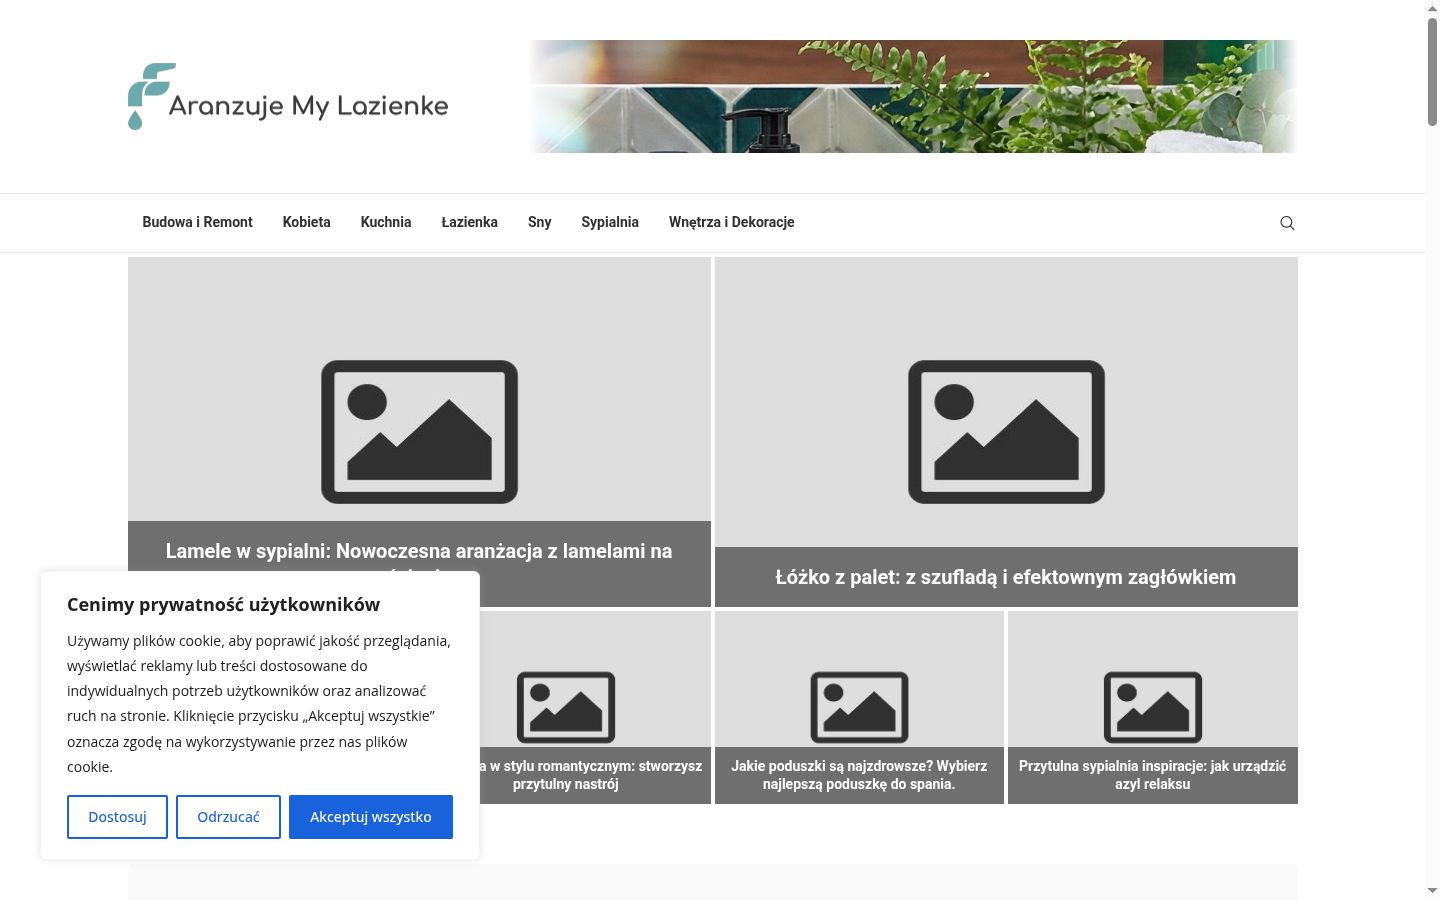Click the Aranzuje My Lazienke logo

pyautogui.click(x=288, y=97)
